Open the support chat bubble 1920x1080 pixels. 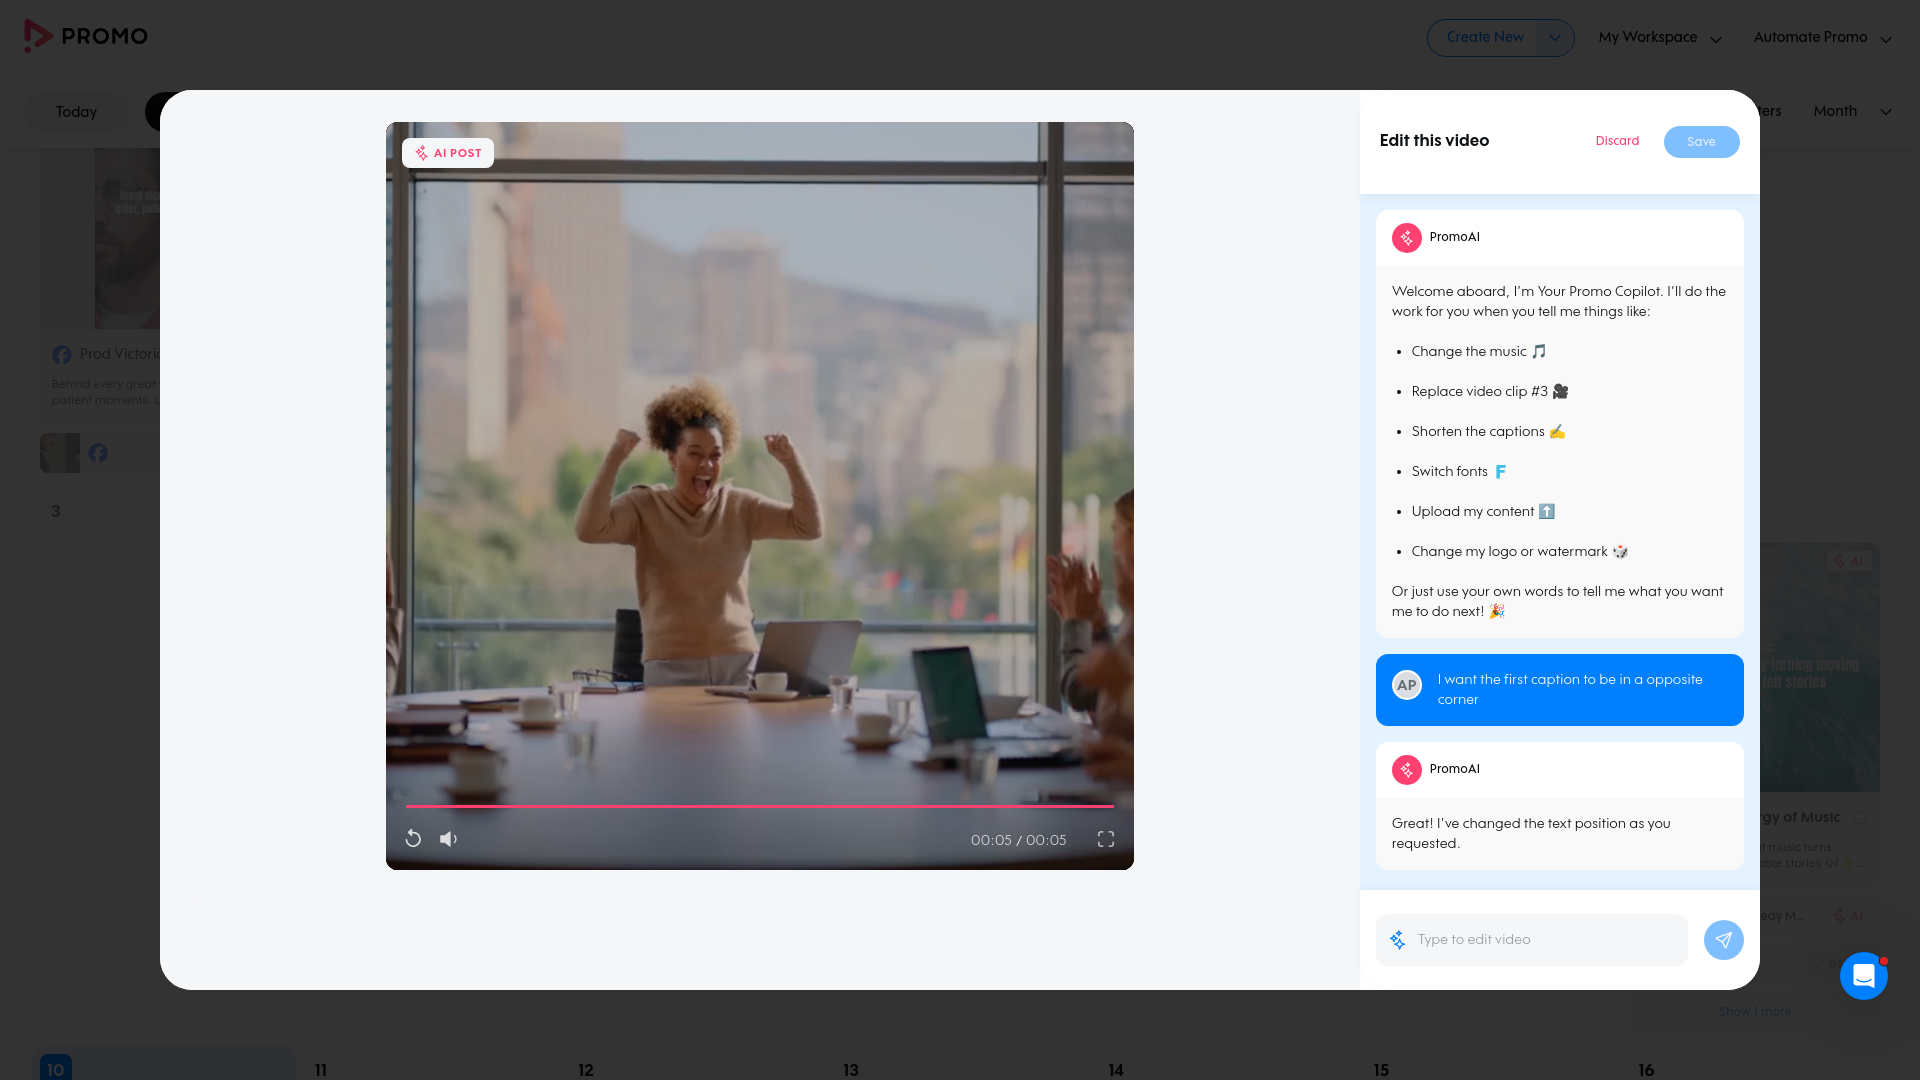[x=1864, y=976]
